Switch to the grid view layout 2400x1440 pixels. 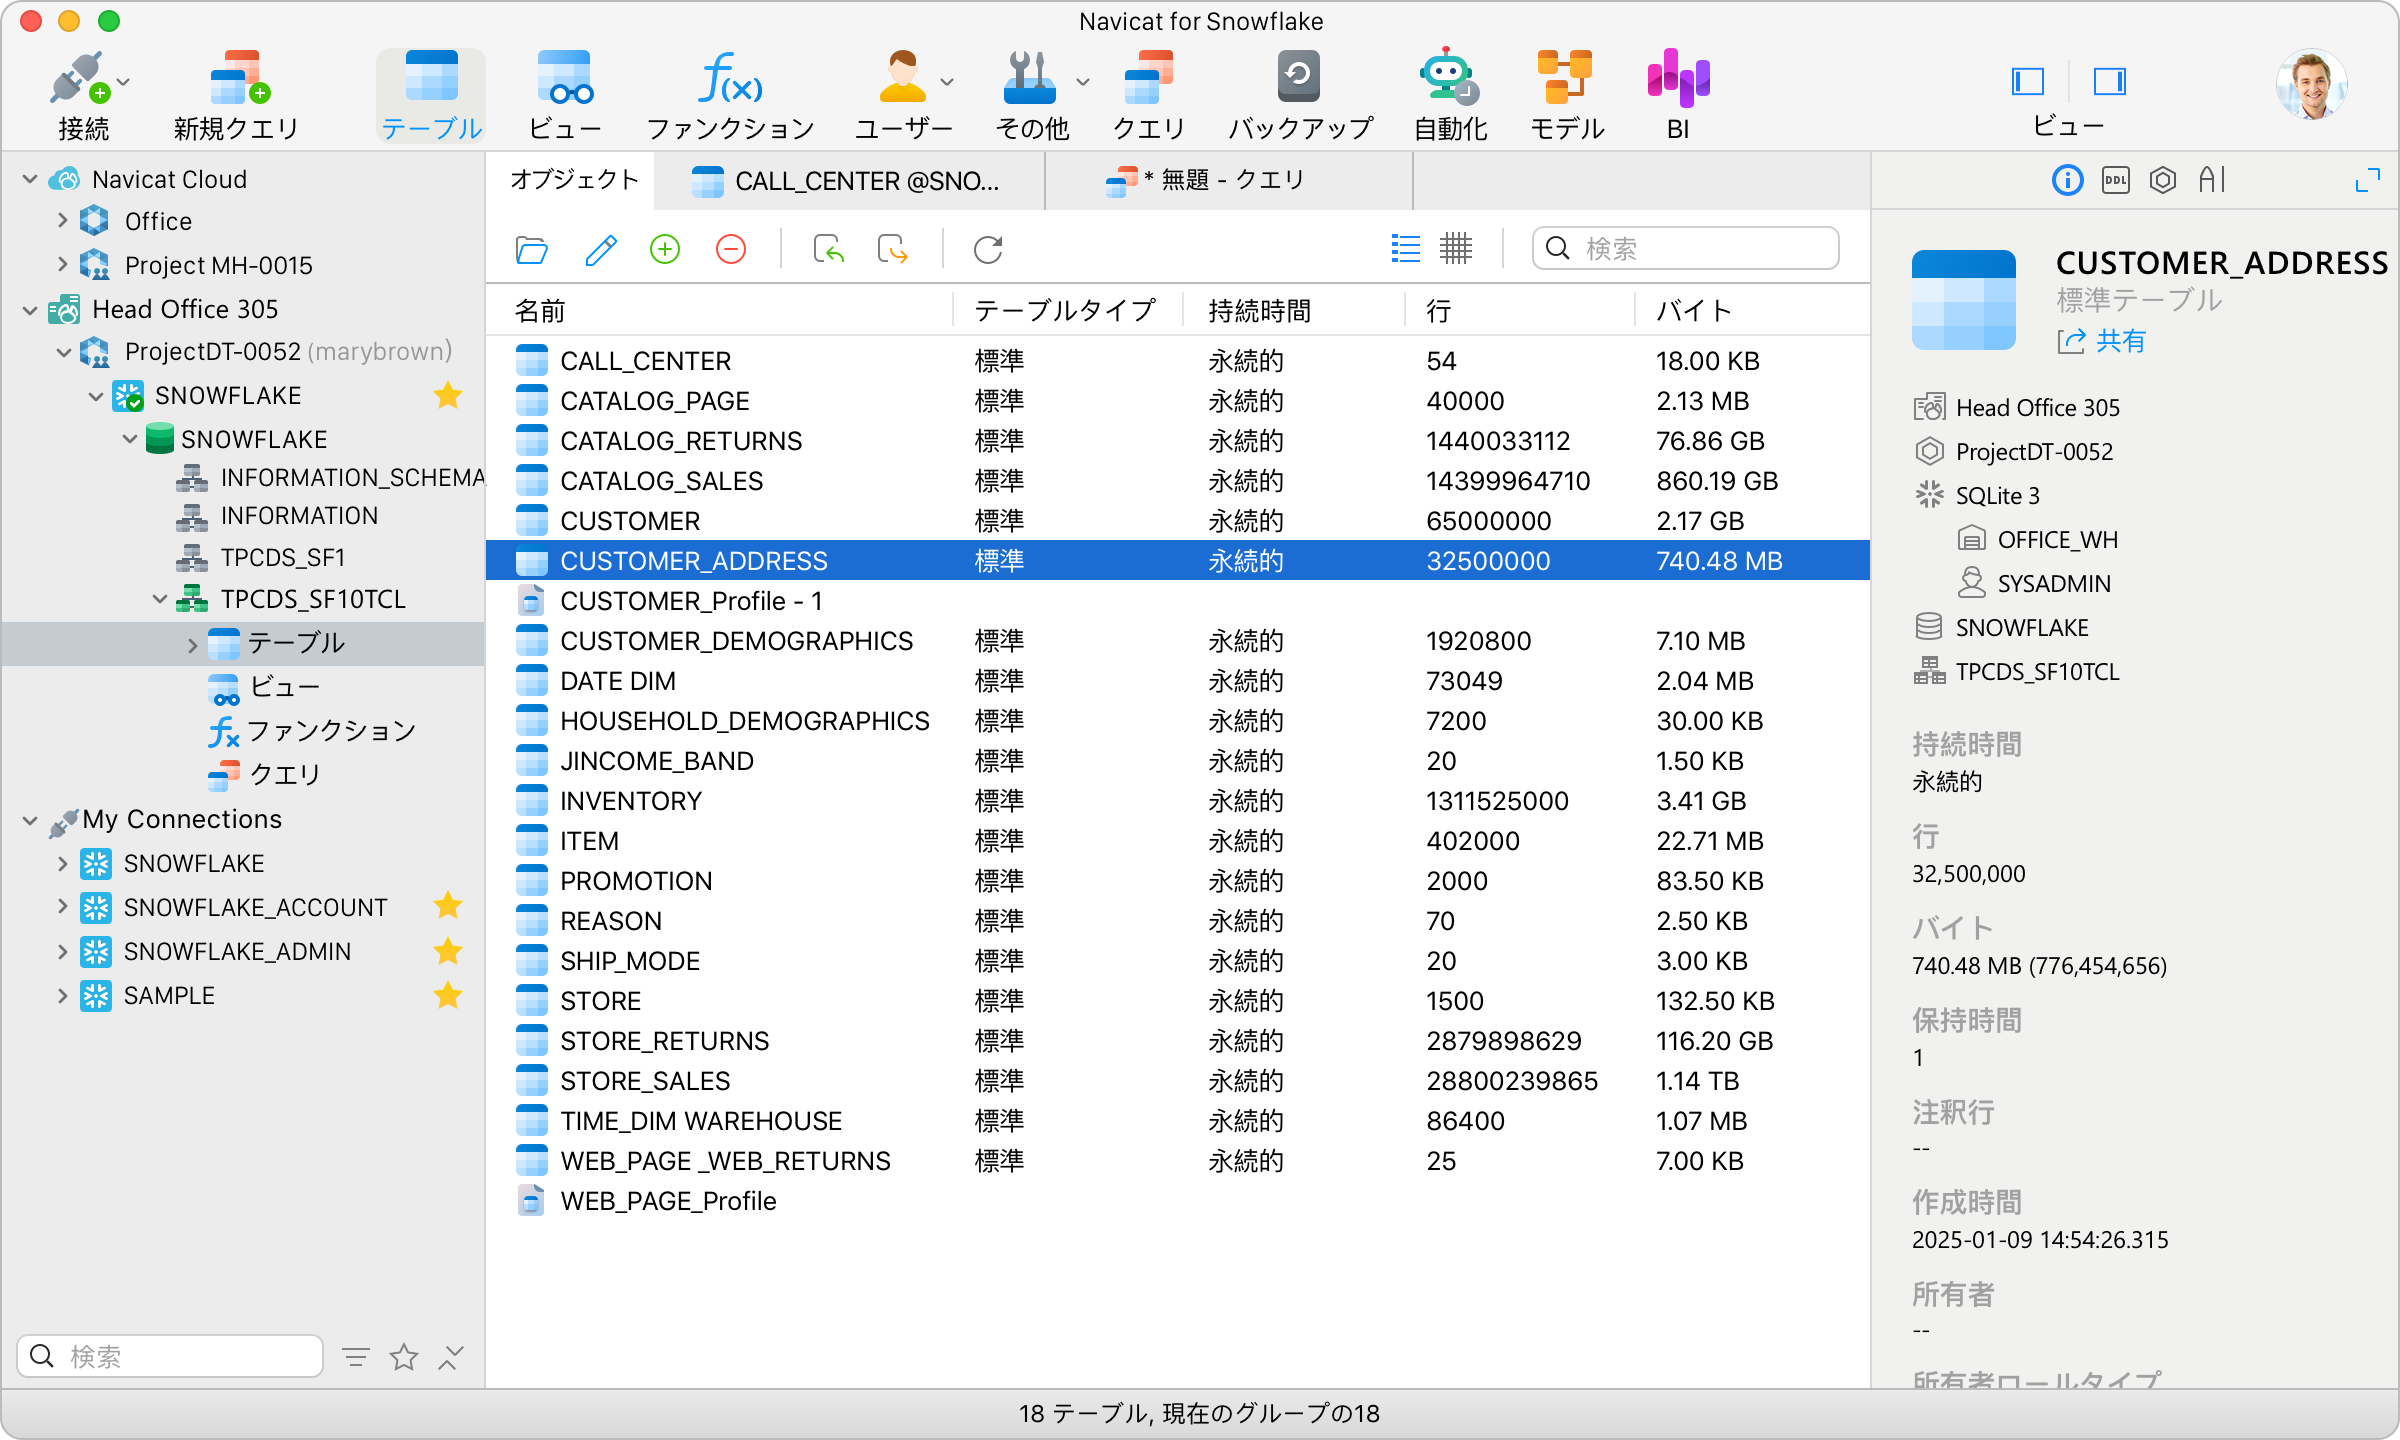1456,248
